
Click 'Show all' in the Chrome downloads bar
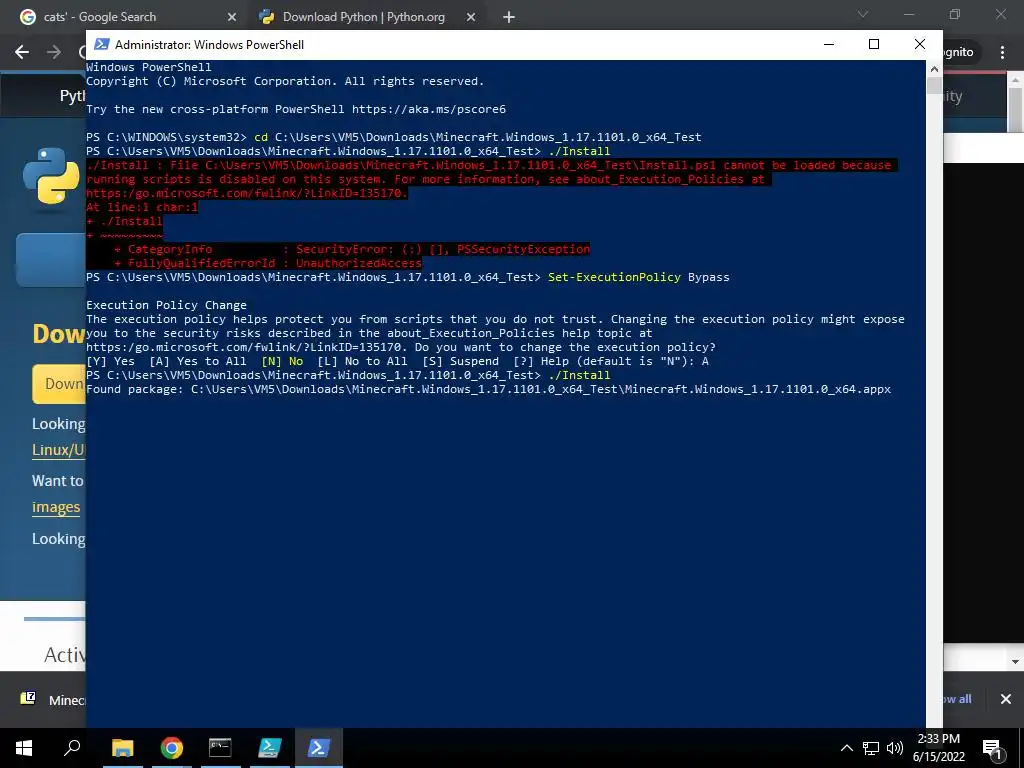956,699
